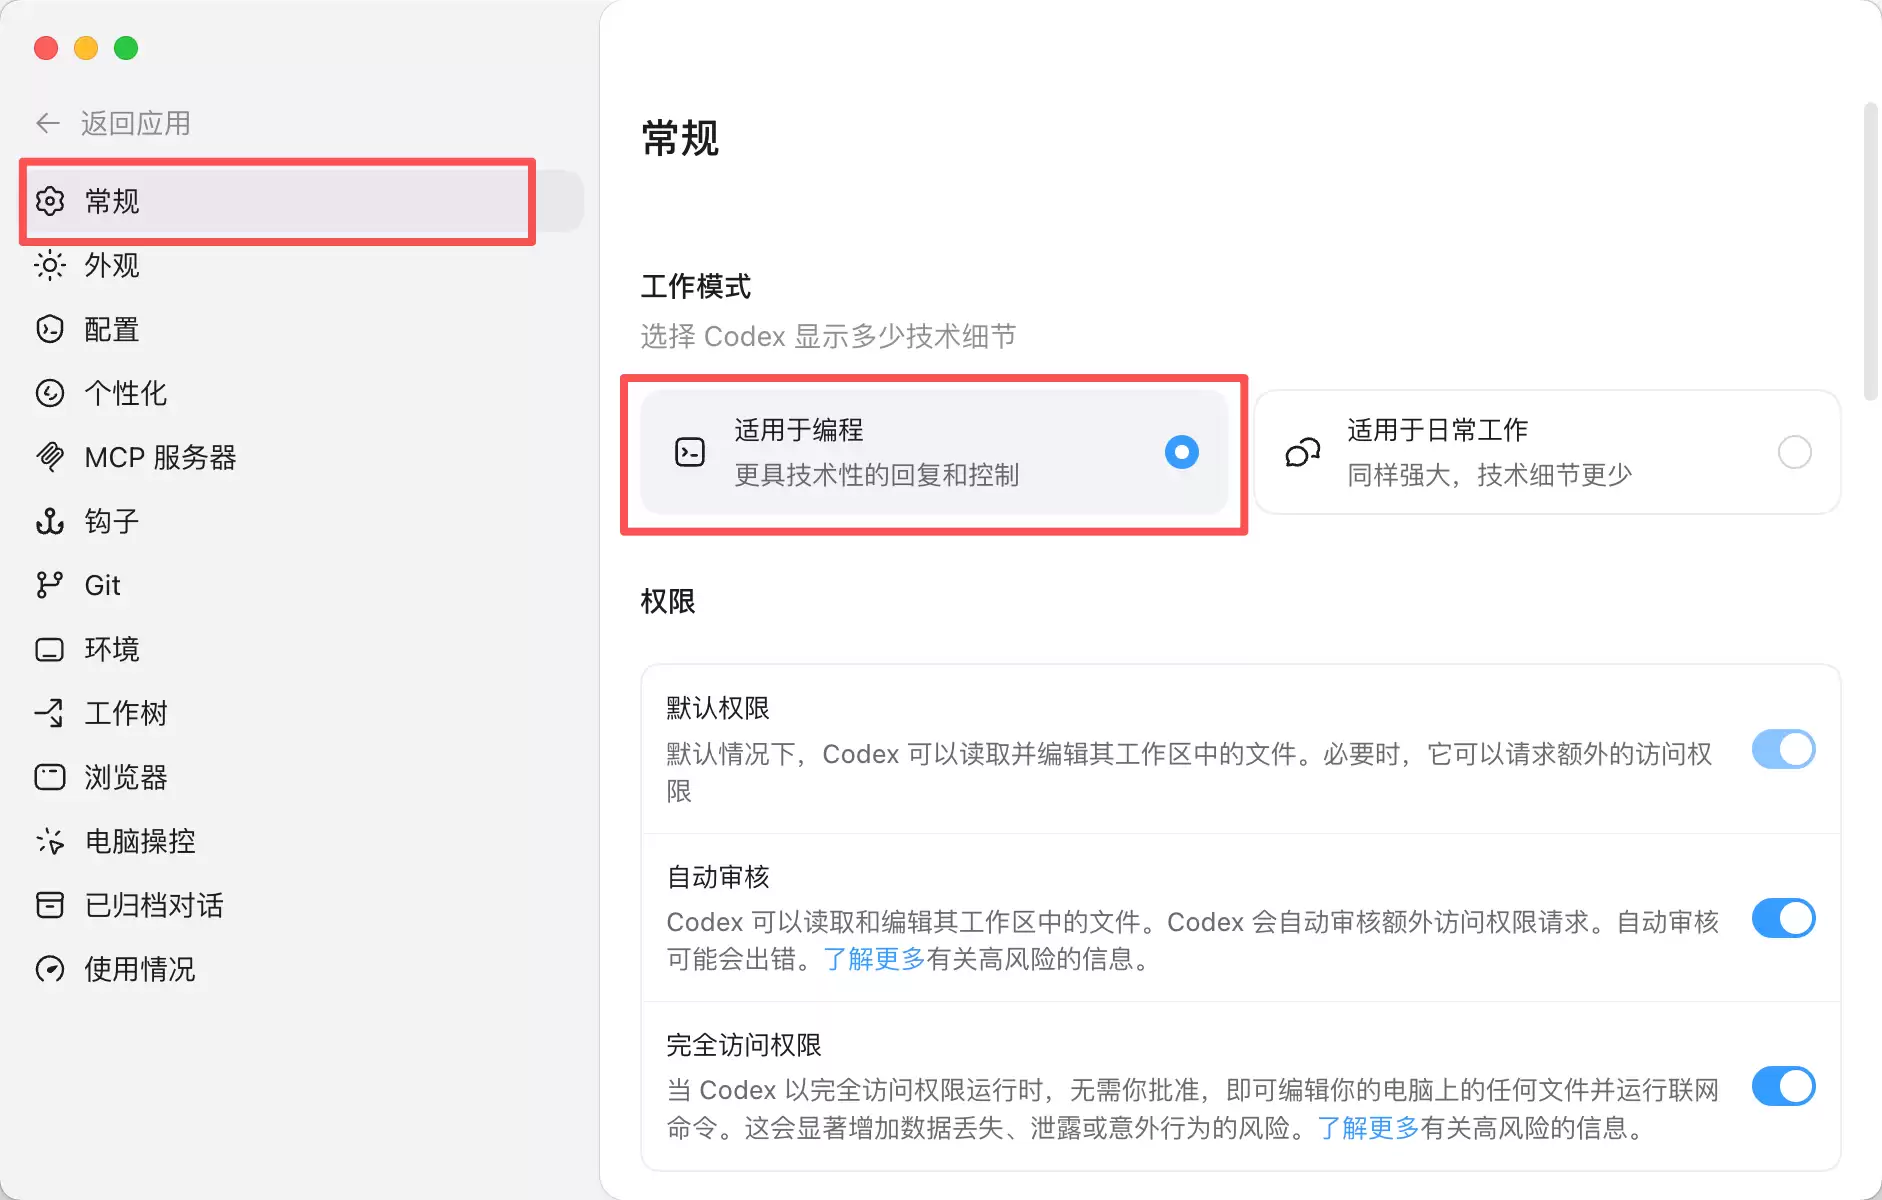Click the text 更具技术性的回复和控制

click(x=877, y=475)
